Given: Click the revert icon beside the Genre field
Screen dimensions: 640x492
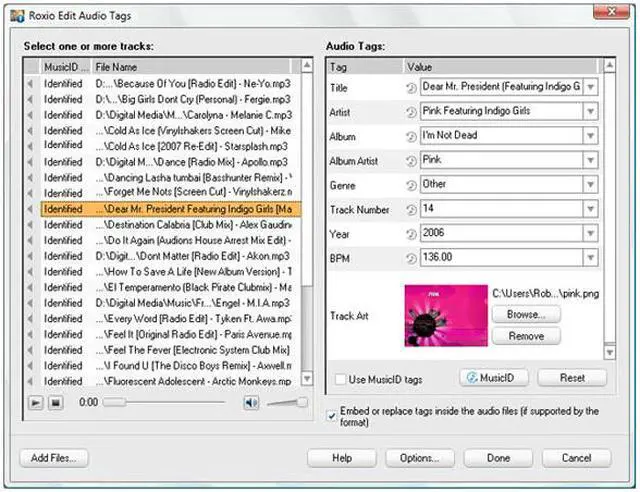Looking at the screenshot, I should coord(411,184).
